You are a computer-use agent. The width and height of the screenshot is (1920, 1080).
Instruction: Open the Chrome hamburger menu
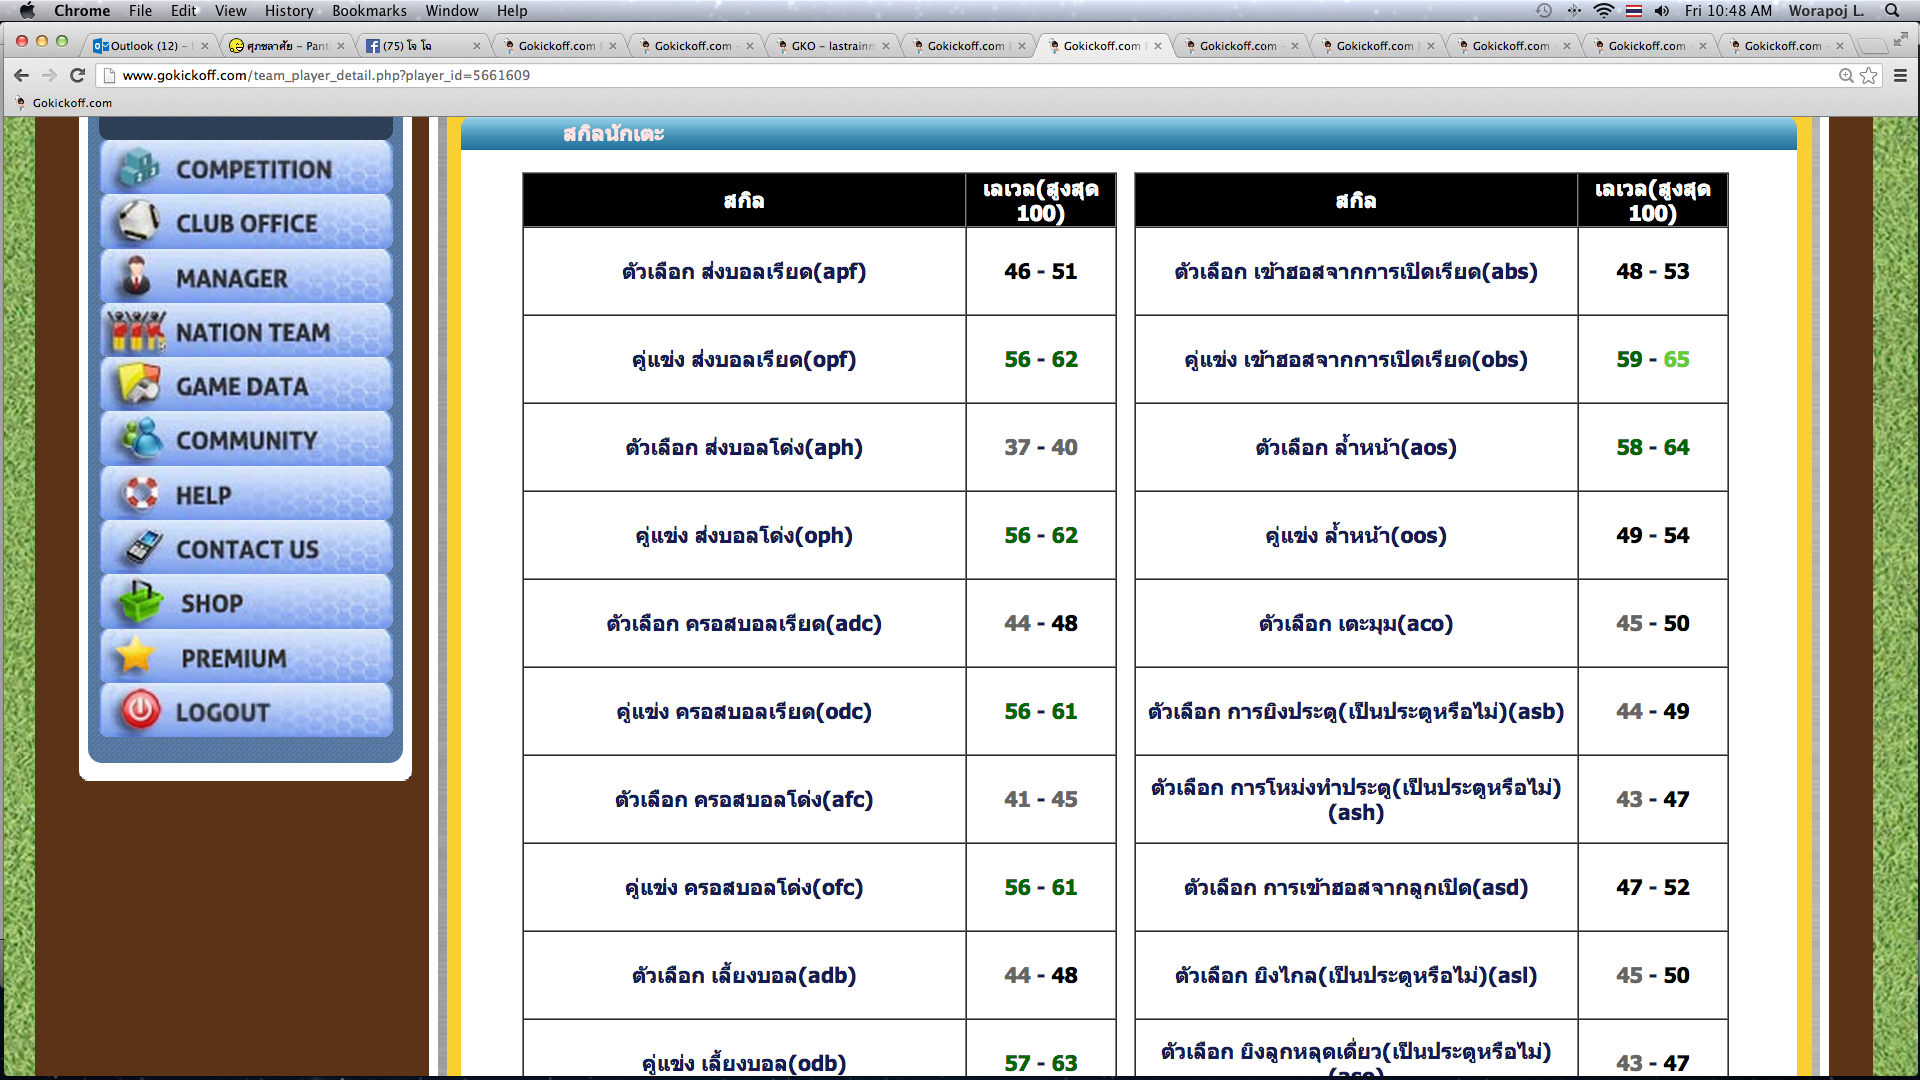[1900, 75]
